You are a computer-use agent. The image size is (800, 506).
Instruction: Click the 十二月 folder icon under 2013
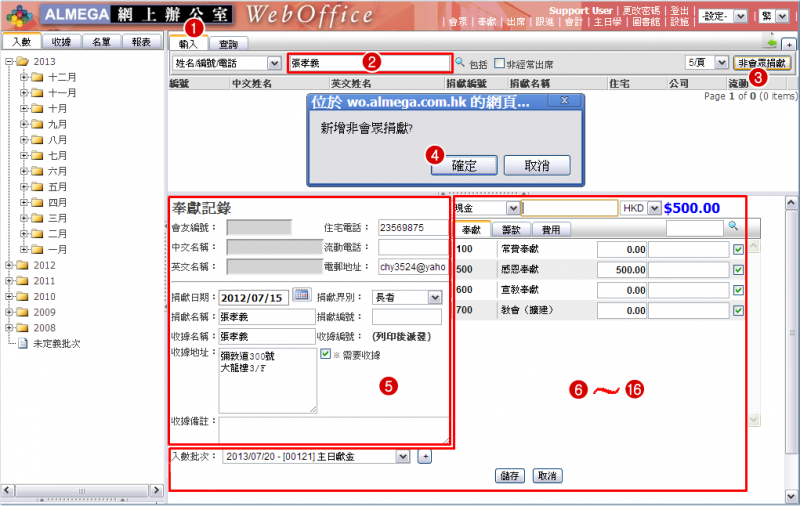pyautogui.click(x=37, y=76)
